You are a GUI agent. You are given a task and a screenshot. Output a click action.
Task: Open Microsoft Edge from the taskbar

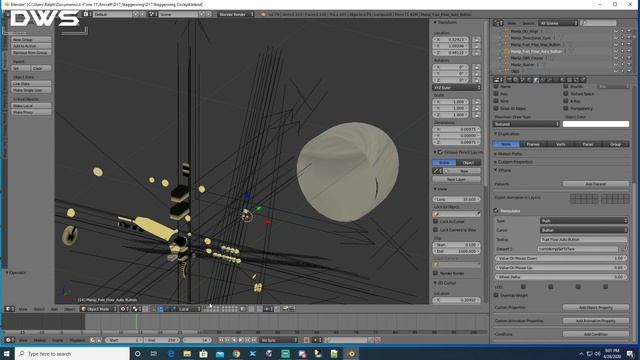click(x=171, y=353)
